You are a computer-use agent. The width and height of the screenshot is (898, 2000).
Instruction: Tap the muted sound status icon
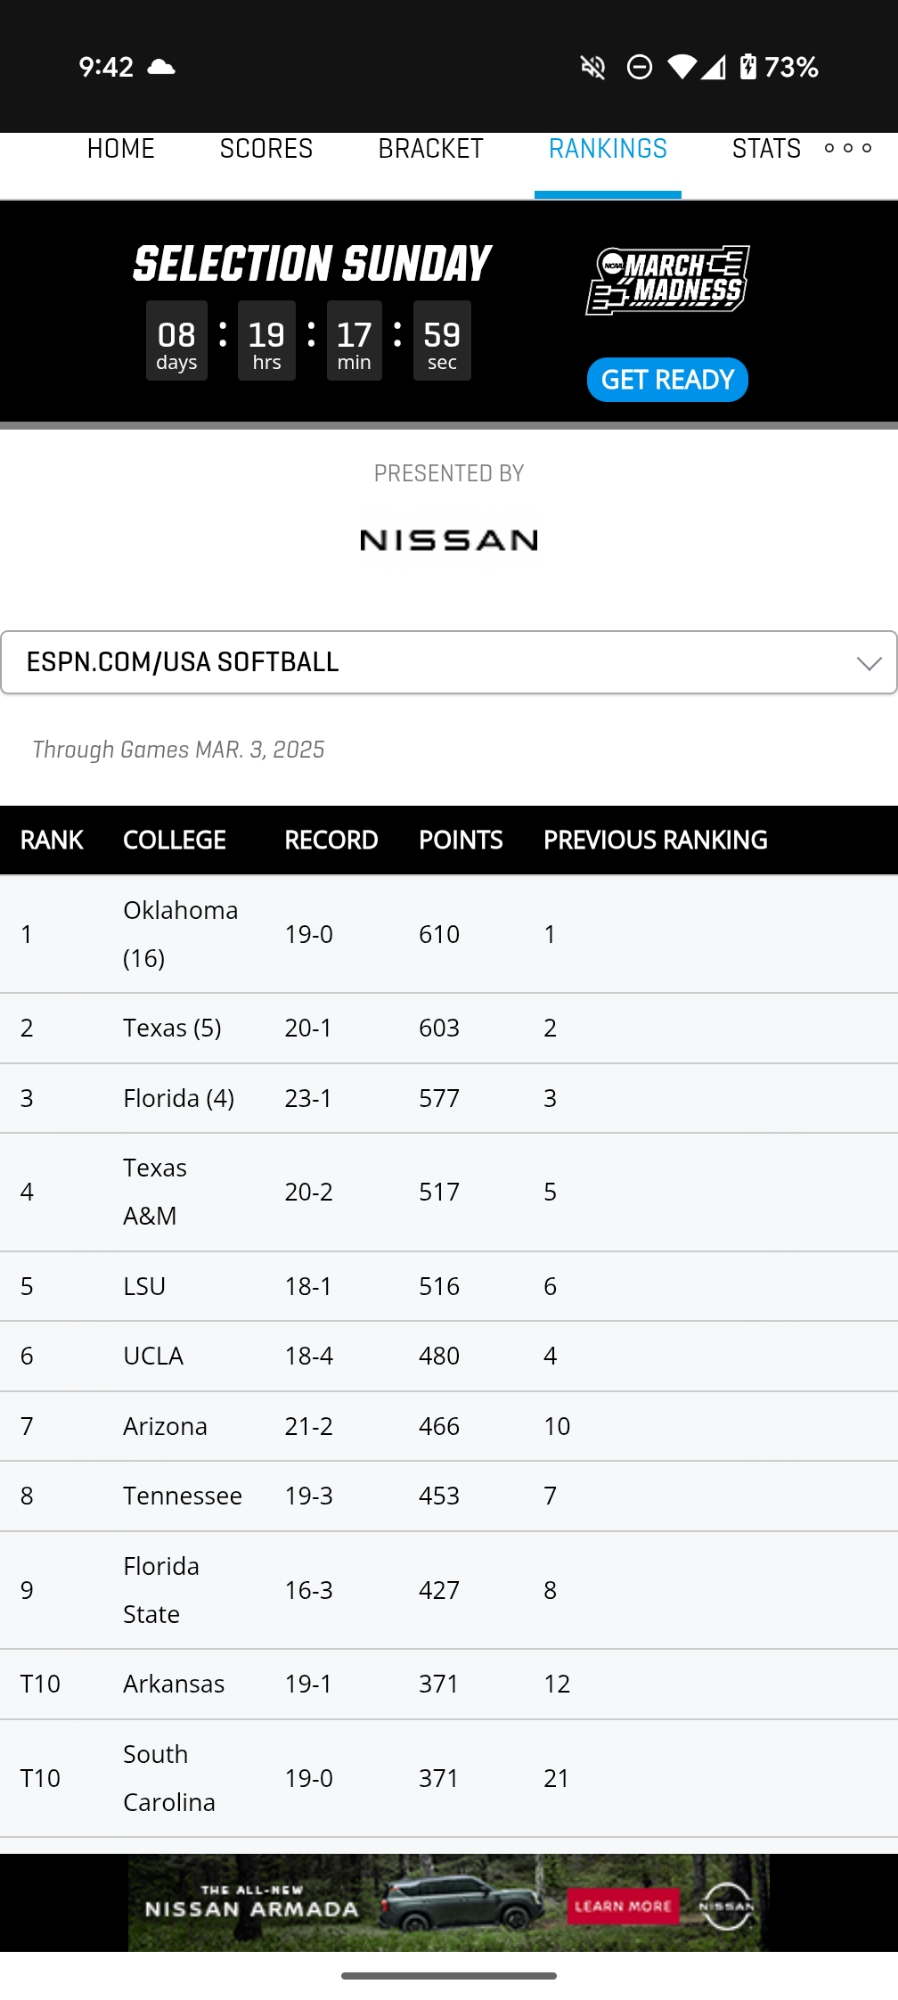(593, 67)
